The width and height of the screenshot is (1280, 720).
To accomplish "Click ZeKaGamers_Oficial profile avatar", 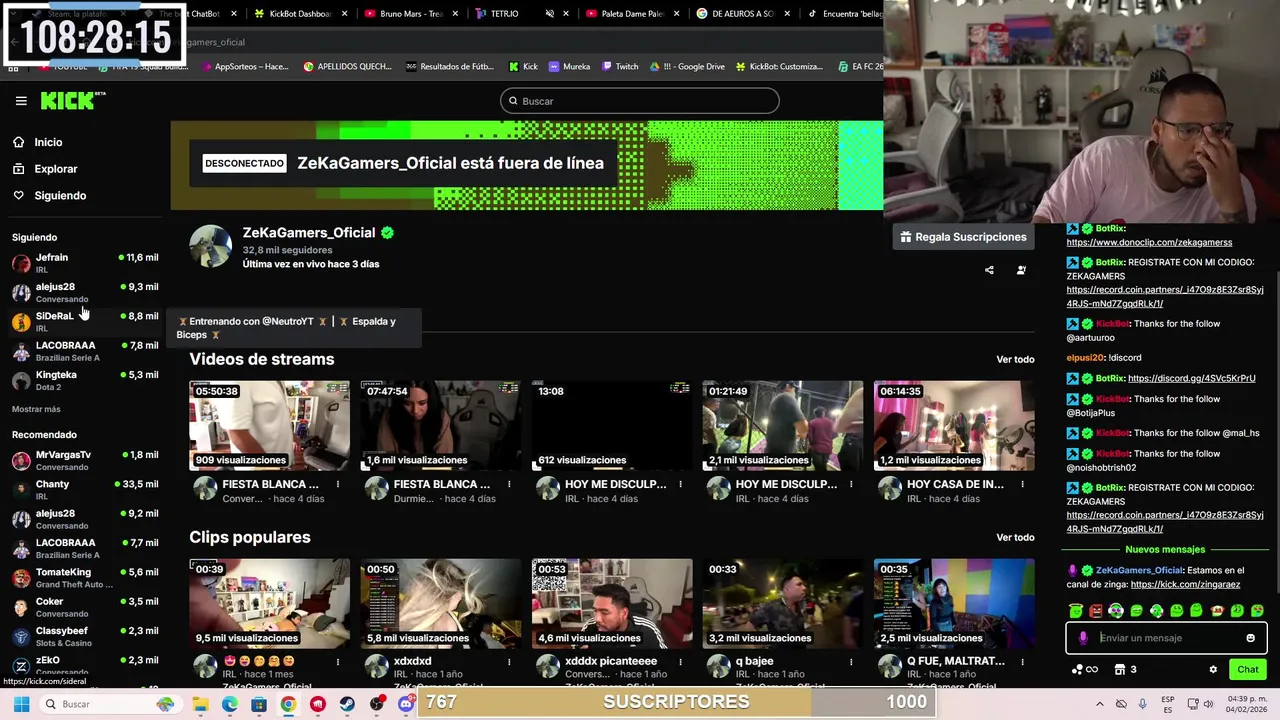I will pos(211,246).
